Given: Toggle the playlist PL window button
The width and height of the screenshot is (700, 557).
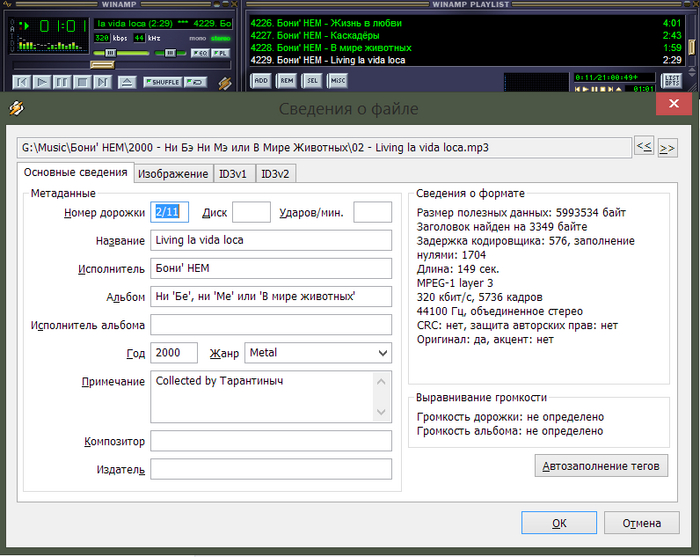Looking at the screenshot, I should coord(221,52).
